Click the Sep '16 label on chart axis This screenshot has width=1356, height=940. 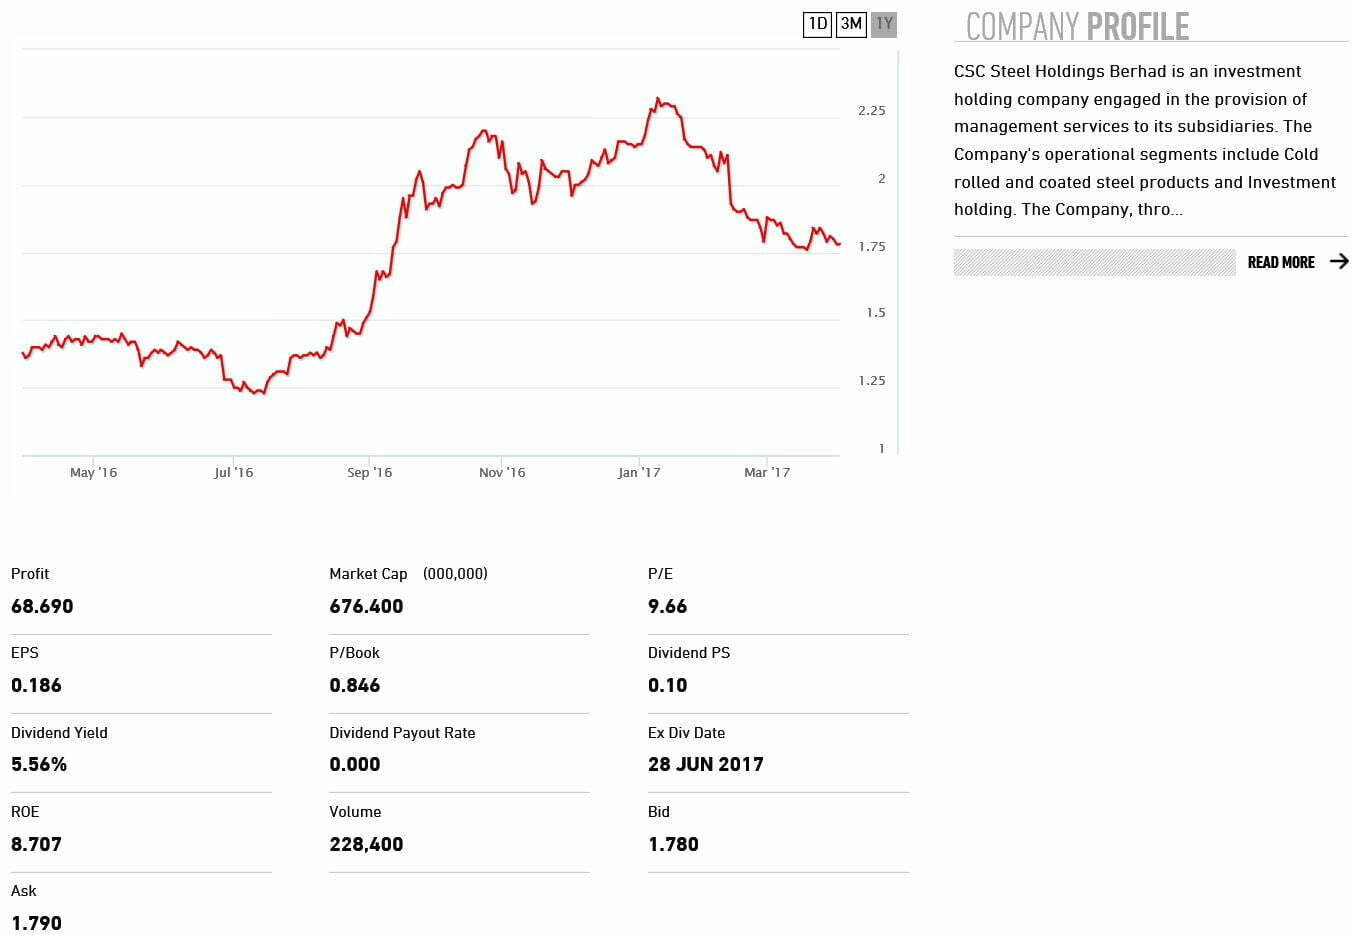(369, 473)
